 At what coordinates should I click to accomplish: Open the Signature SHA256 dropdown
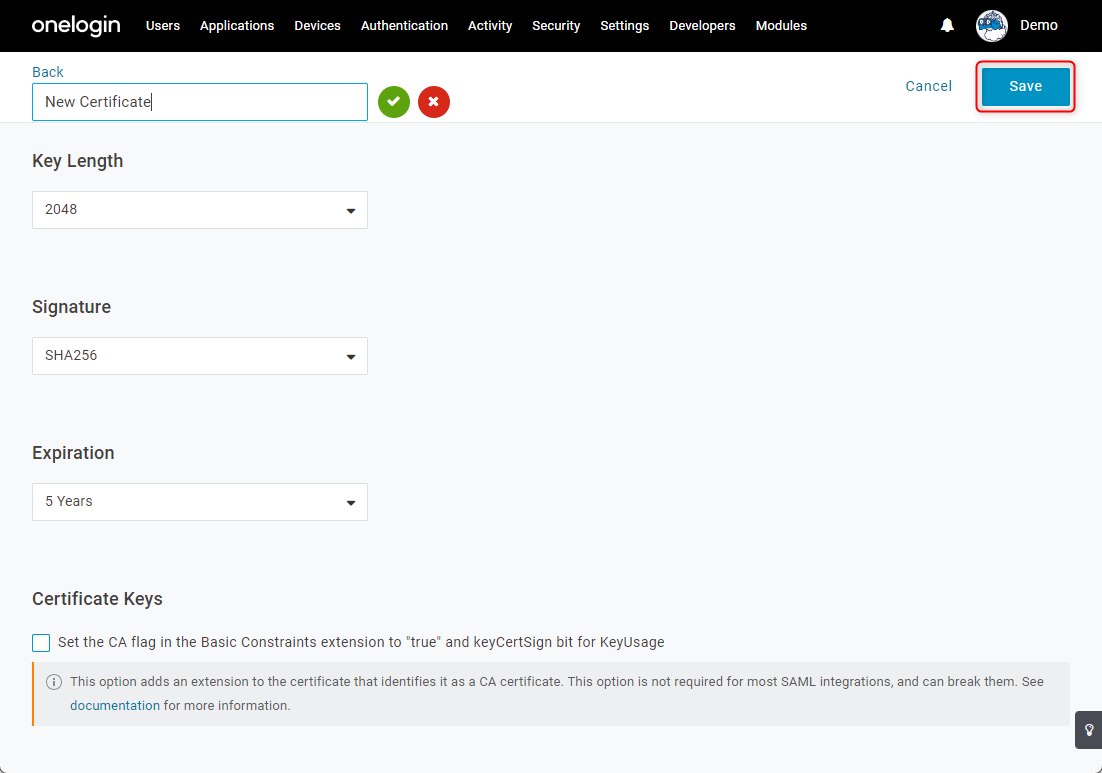pos(200,356)
